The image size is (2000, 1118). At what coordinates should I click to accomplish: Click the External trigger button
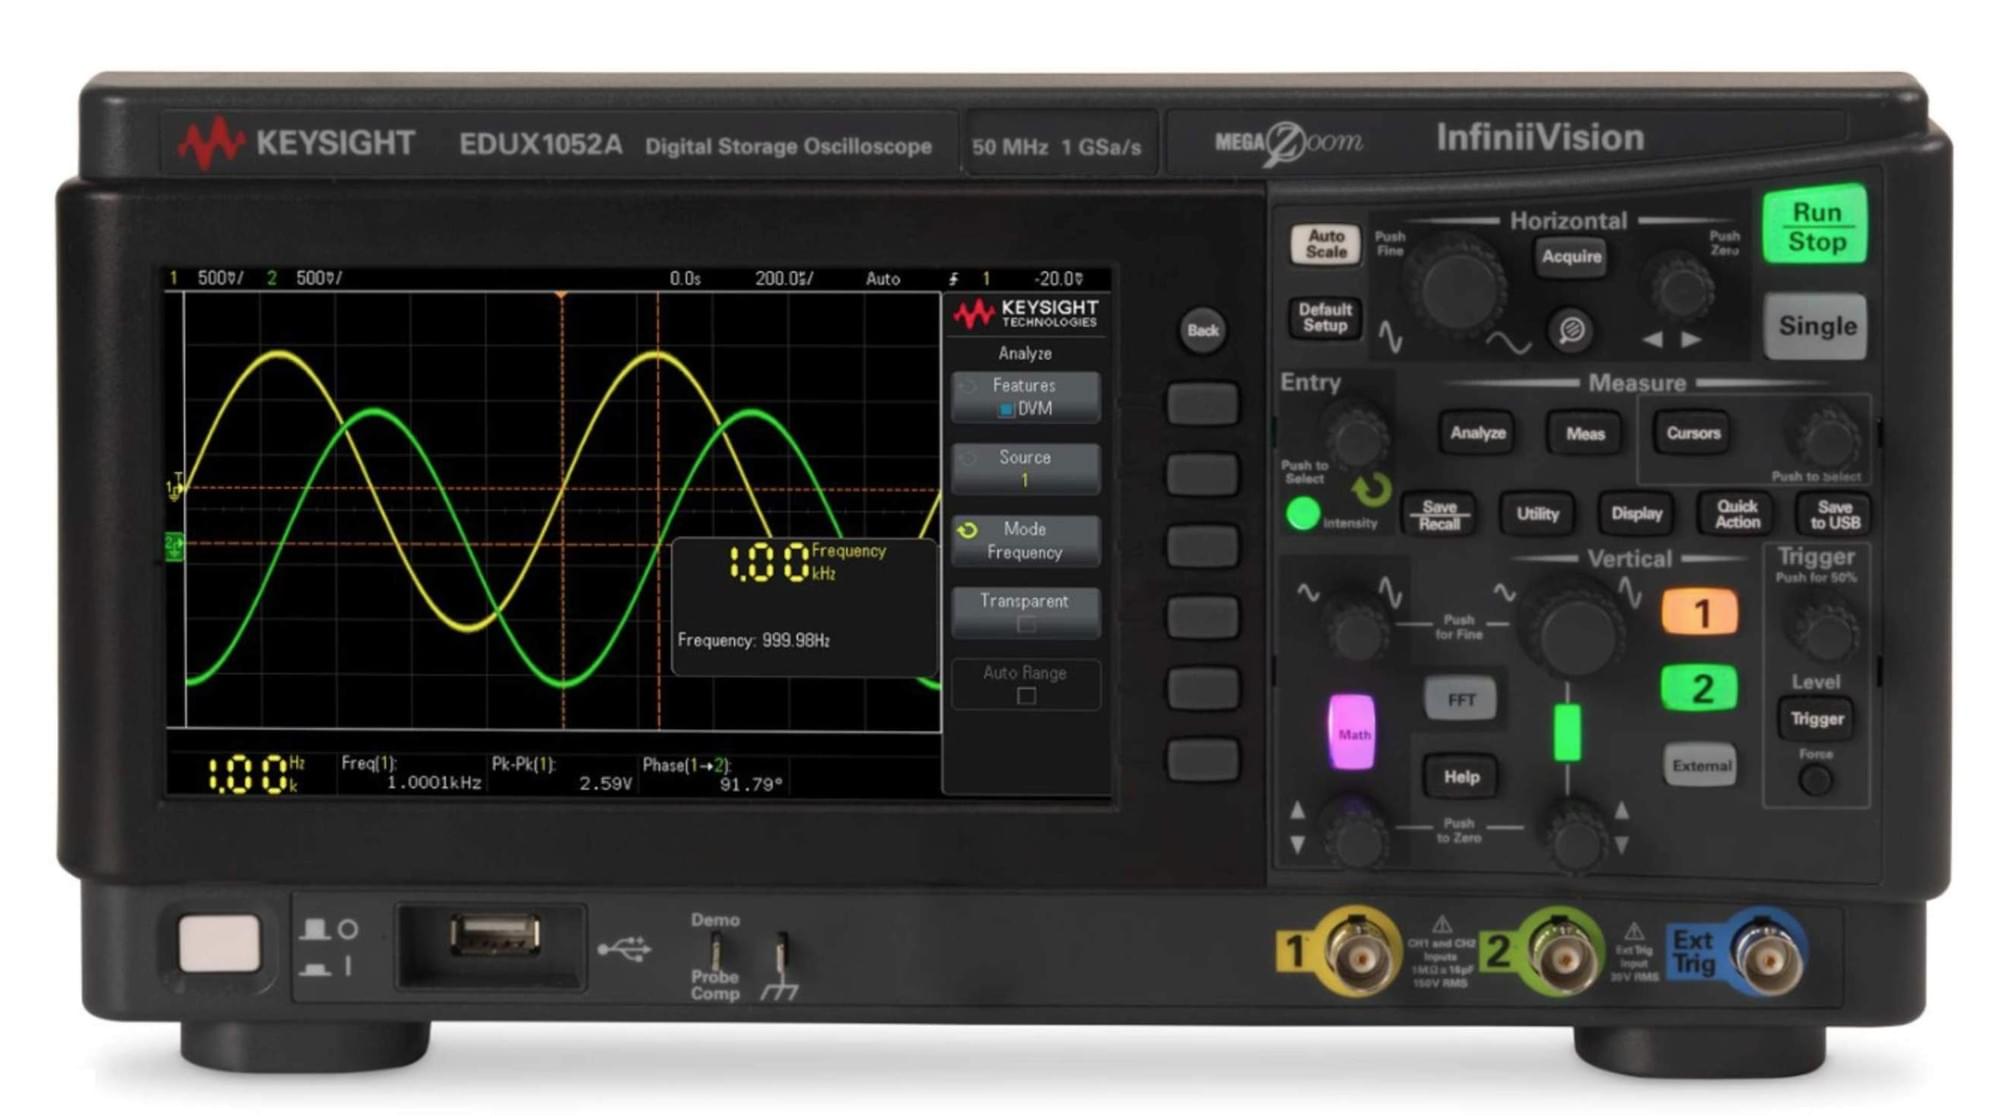point(1700,766)
